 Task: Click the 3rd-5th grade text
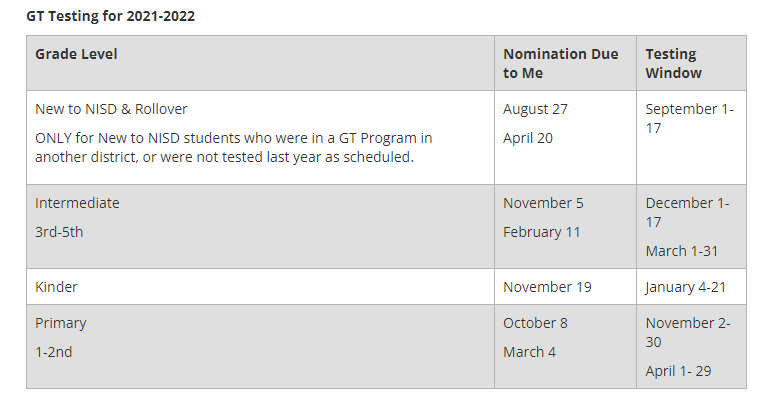coord(59,232)
